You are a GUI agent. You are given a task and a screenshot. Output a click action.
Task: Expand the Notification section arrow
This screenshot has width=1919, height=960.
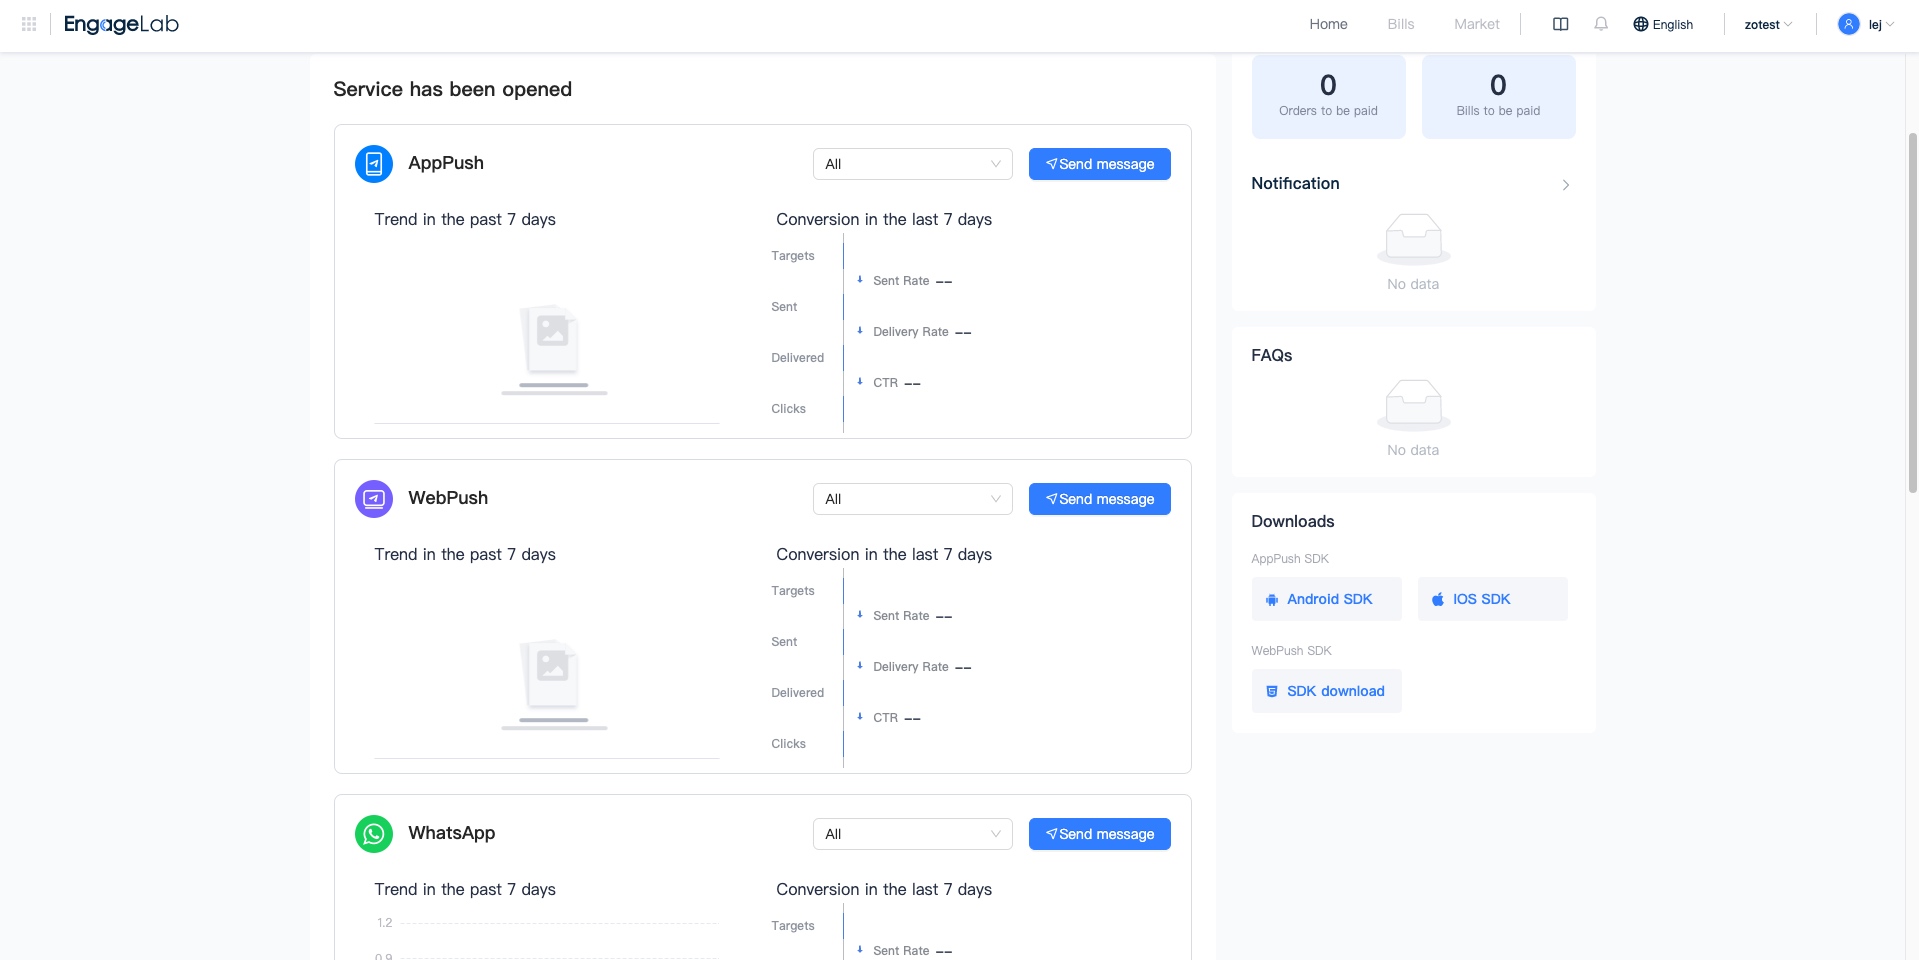pyautogui.click(x=1566, y=185)
